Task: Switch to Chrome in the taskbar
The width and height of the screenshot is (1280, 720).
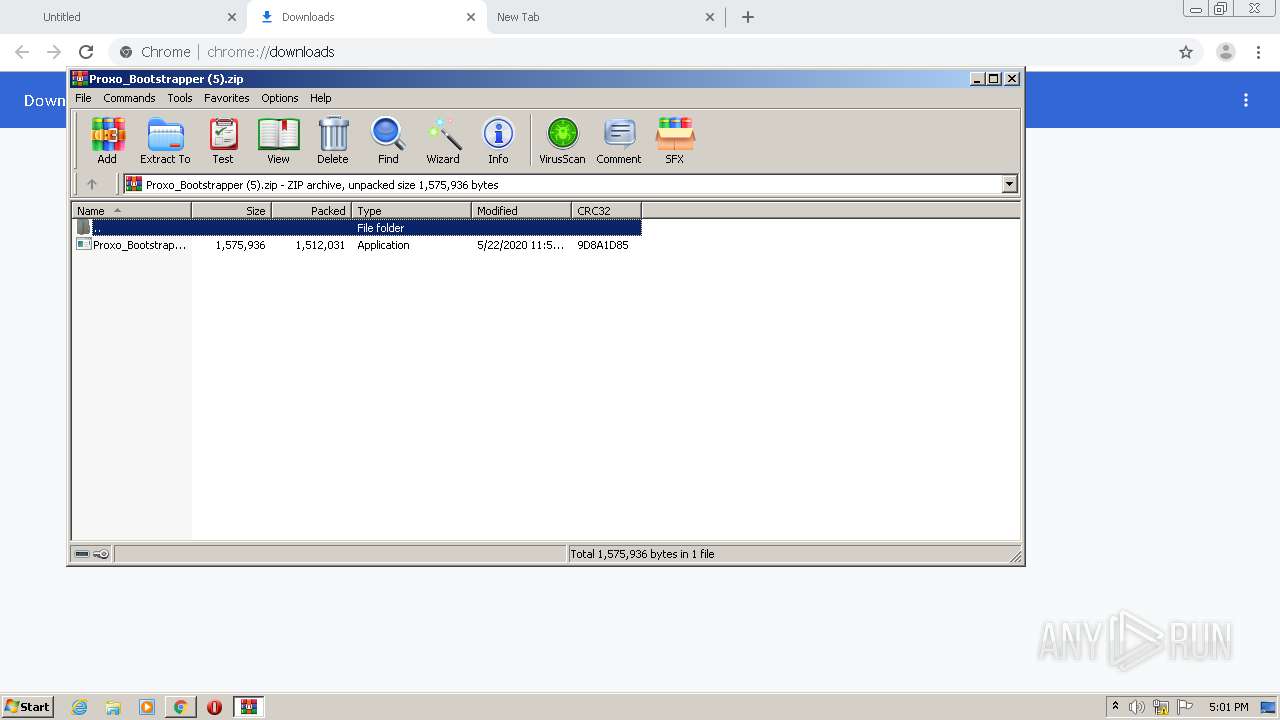Action: (180, 707)
